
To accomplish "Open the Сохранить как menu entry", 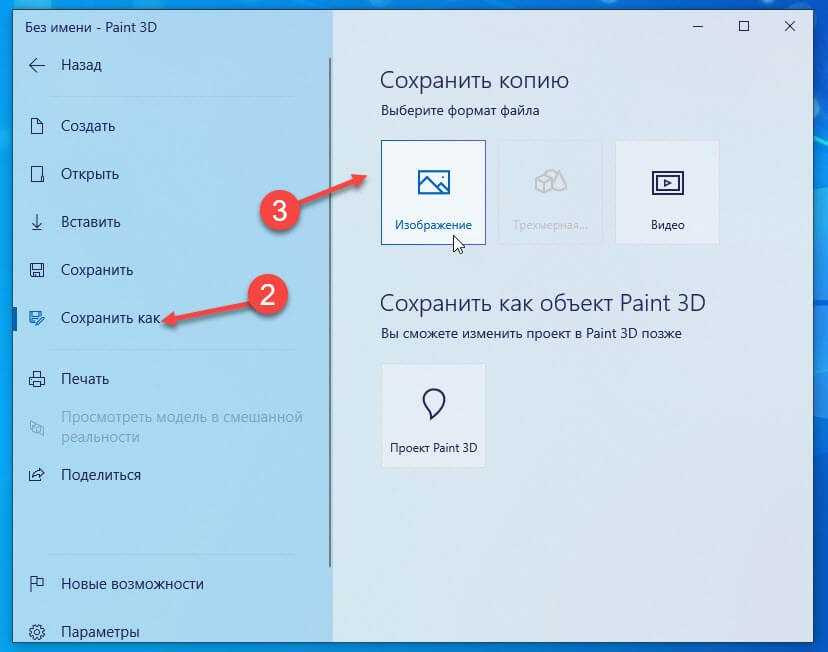I will [x=110, y=318].
